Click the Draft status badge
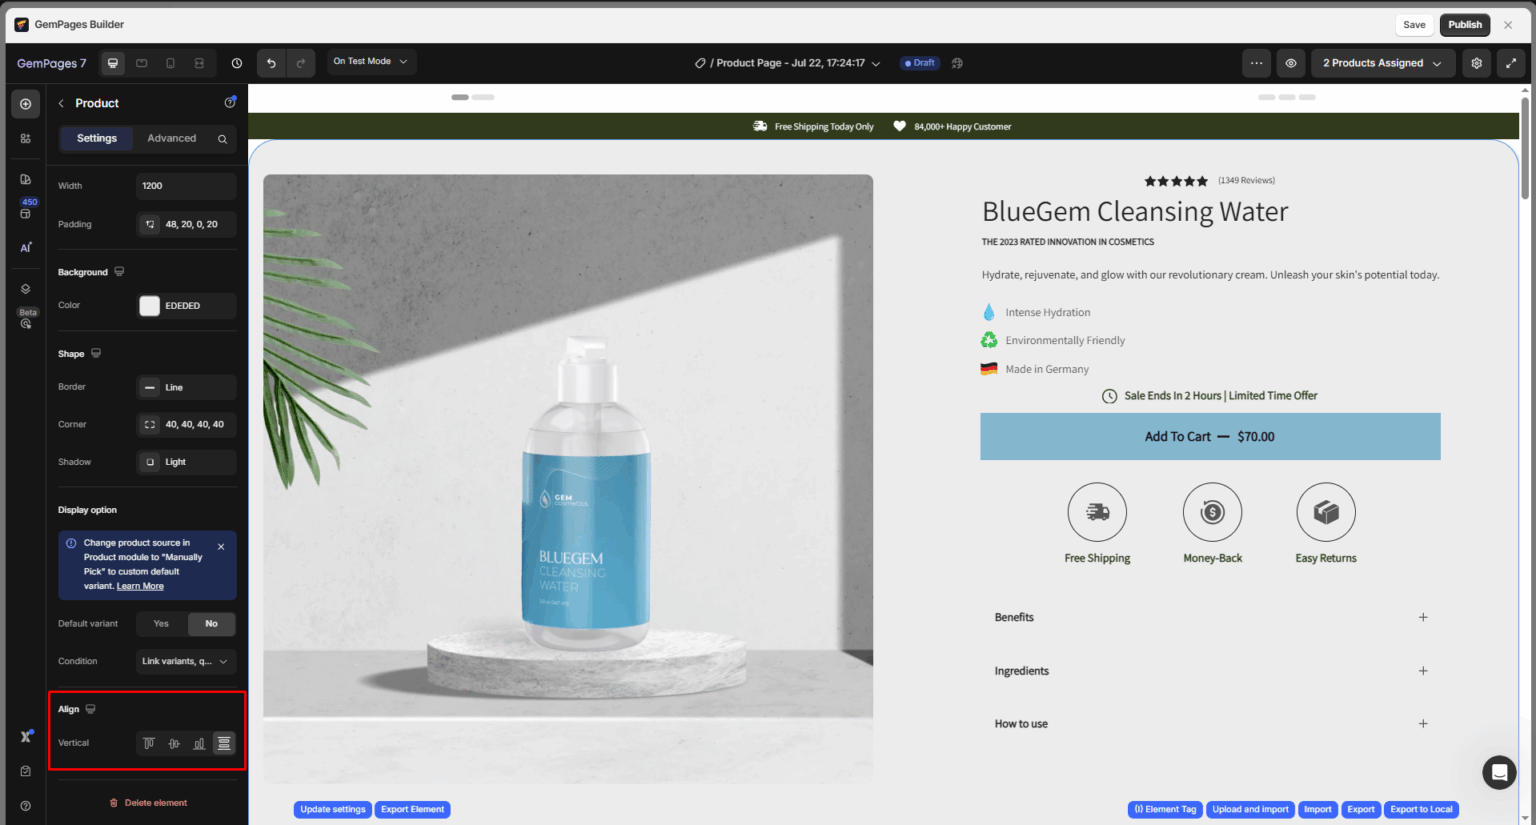Screen dimensions: 1536x825 coord(919,63)
